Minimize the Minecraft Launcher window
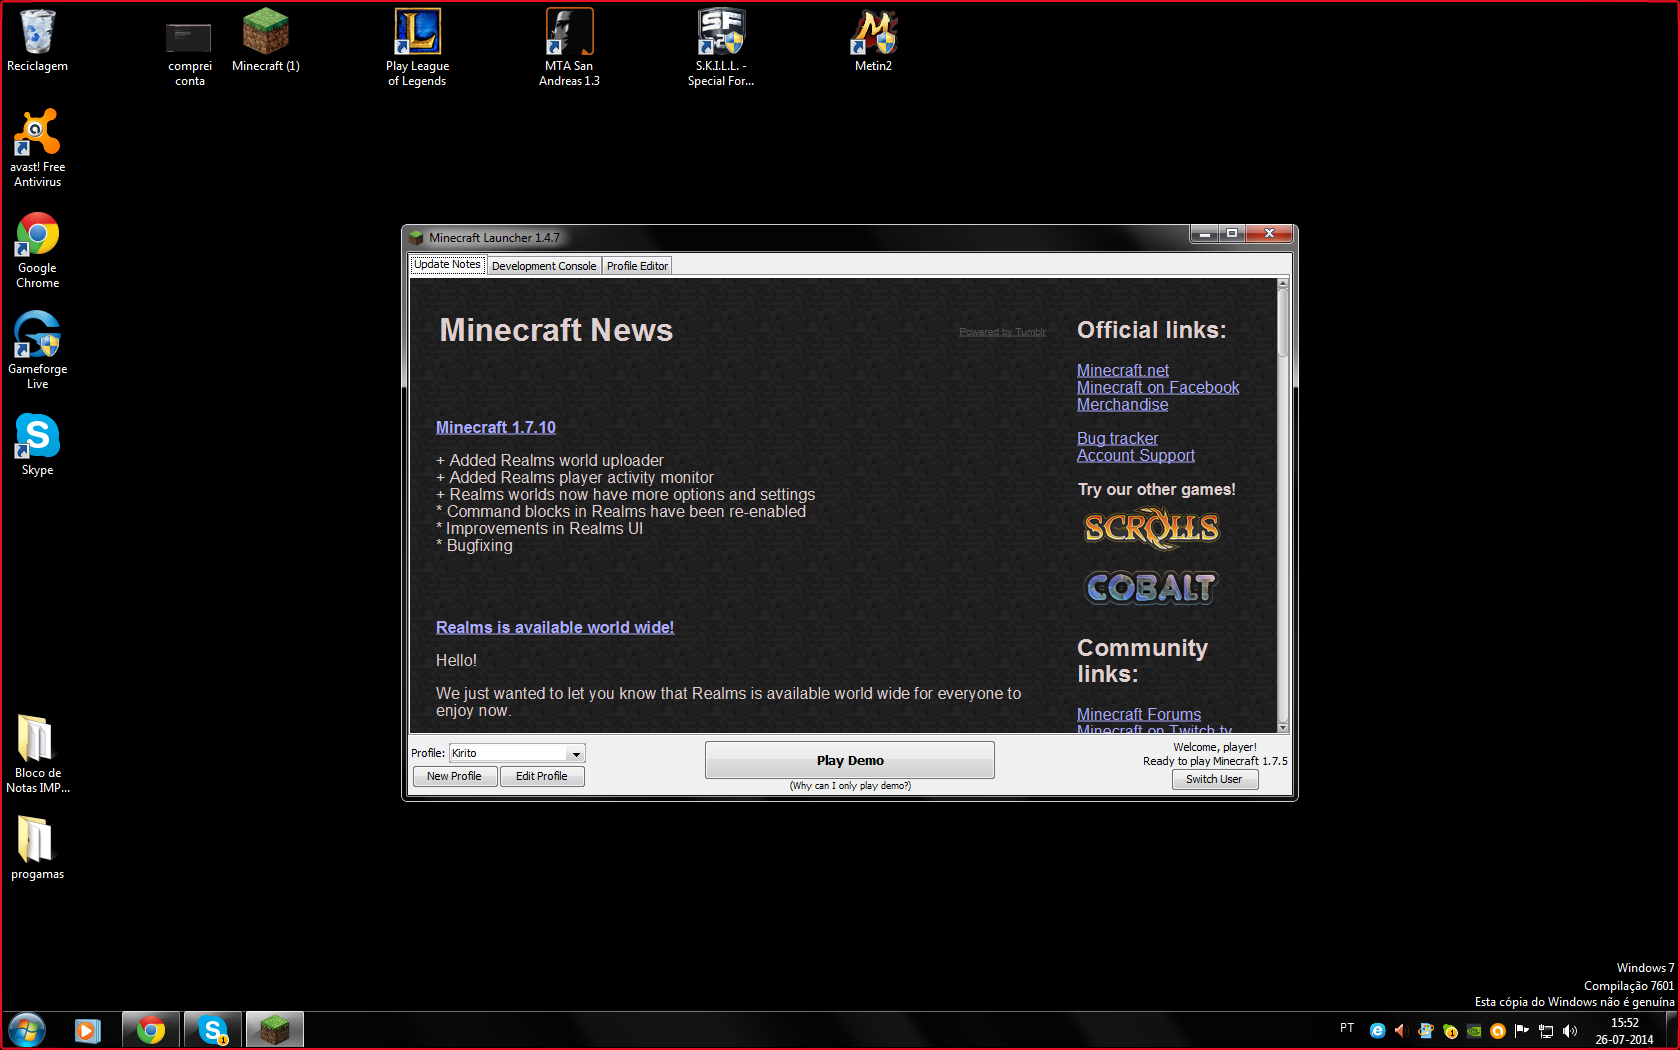1680x1050 pixels. pyautogui.click(x=1205, y=234)
